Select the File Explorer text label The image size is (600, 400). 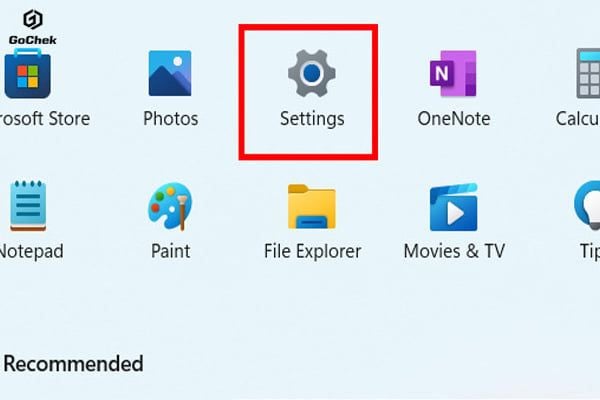coord(312,251)
